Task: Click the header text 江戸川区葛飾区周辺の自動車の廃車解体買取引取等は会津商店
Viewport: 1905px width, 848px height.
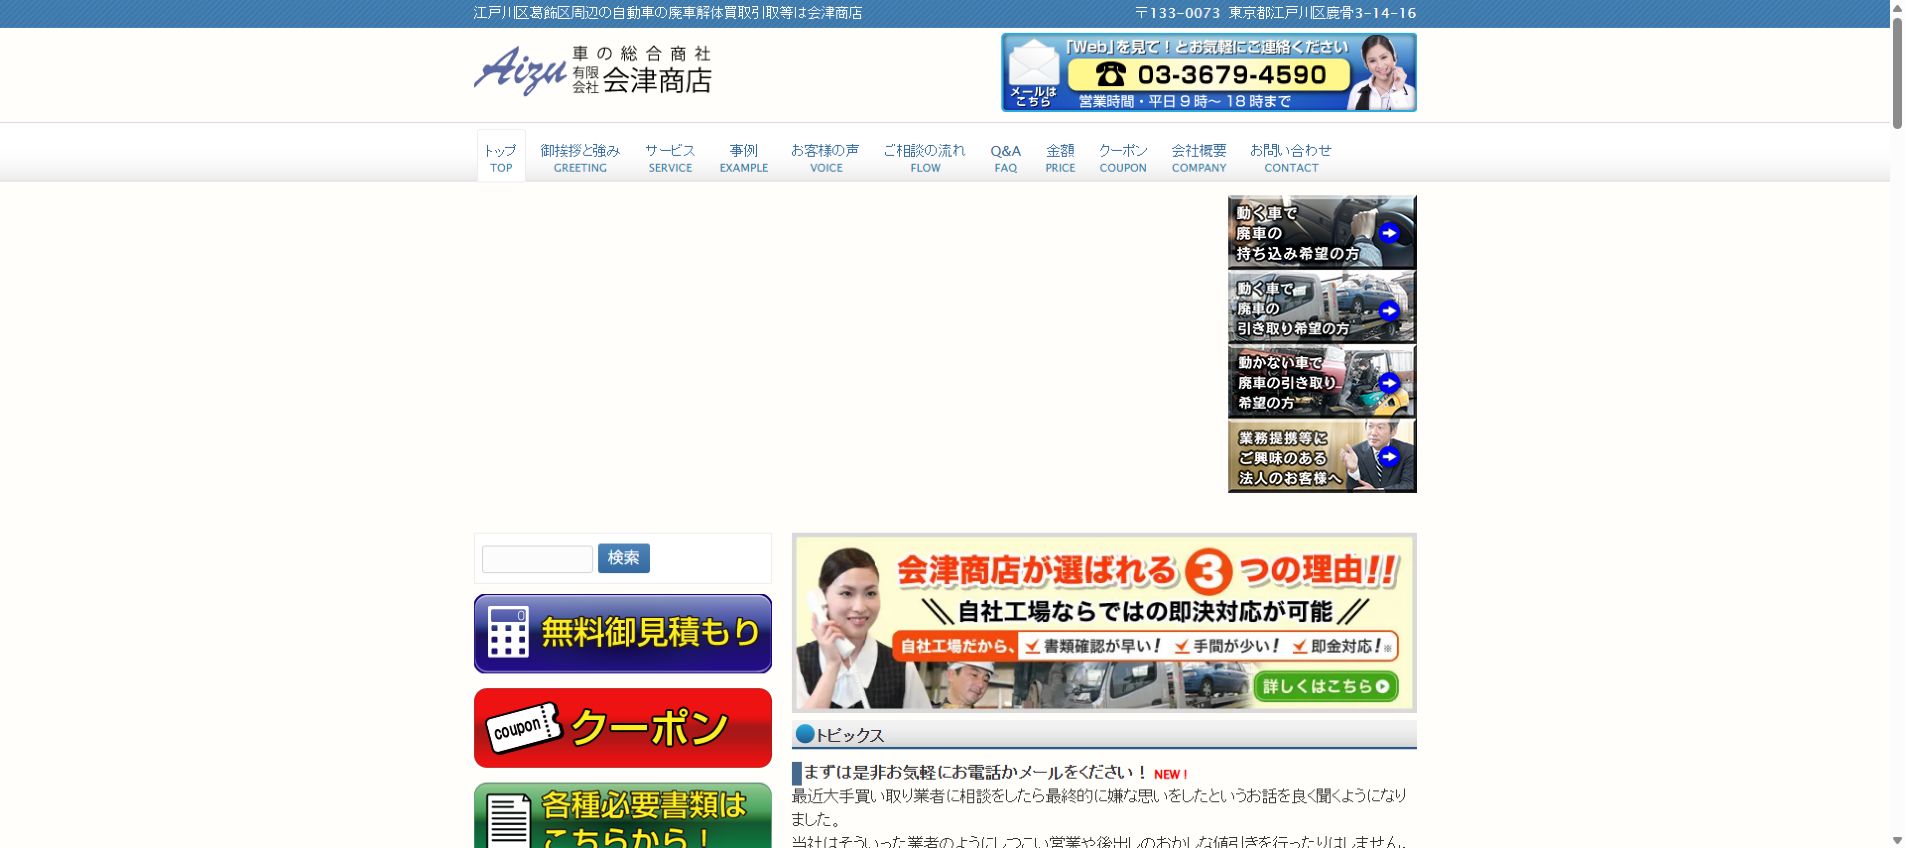Action: tap(668, 13)
